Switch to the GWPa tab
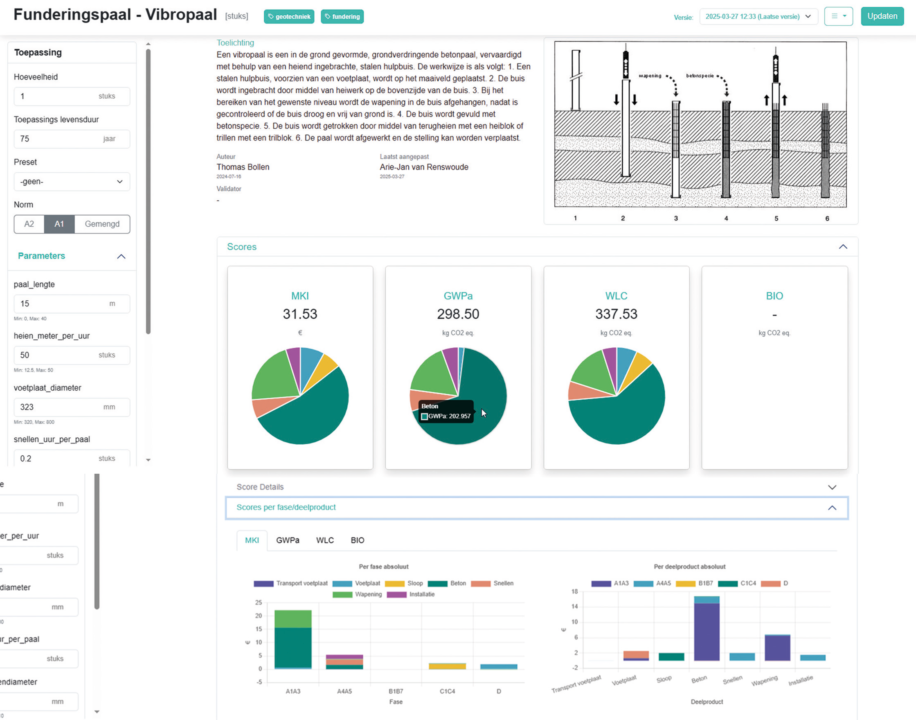Image resolution: width=916 pixels, height=720 pixels. [287, 540]
